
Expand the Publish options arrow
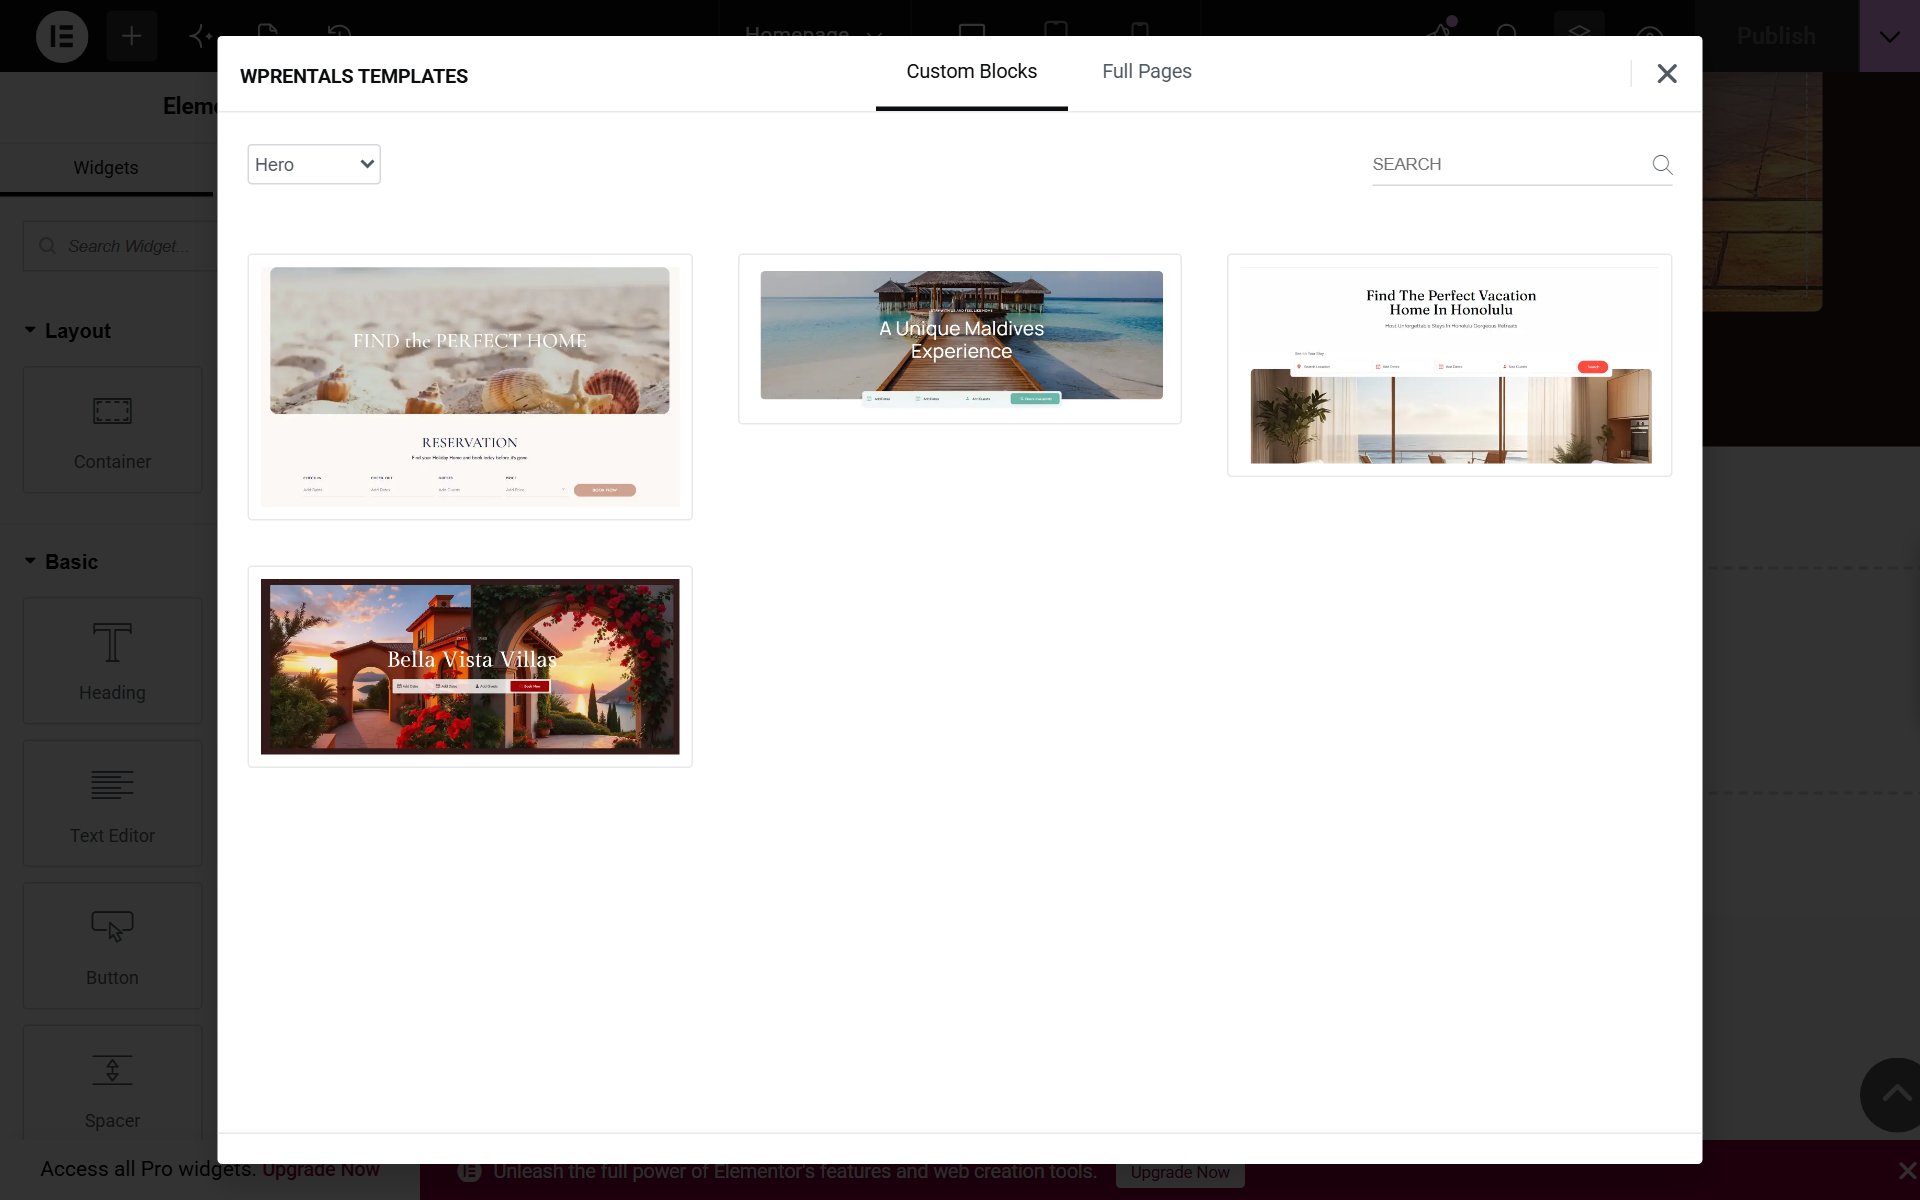pyautogui.click(x=1889, y=36)
